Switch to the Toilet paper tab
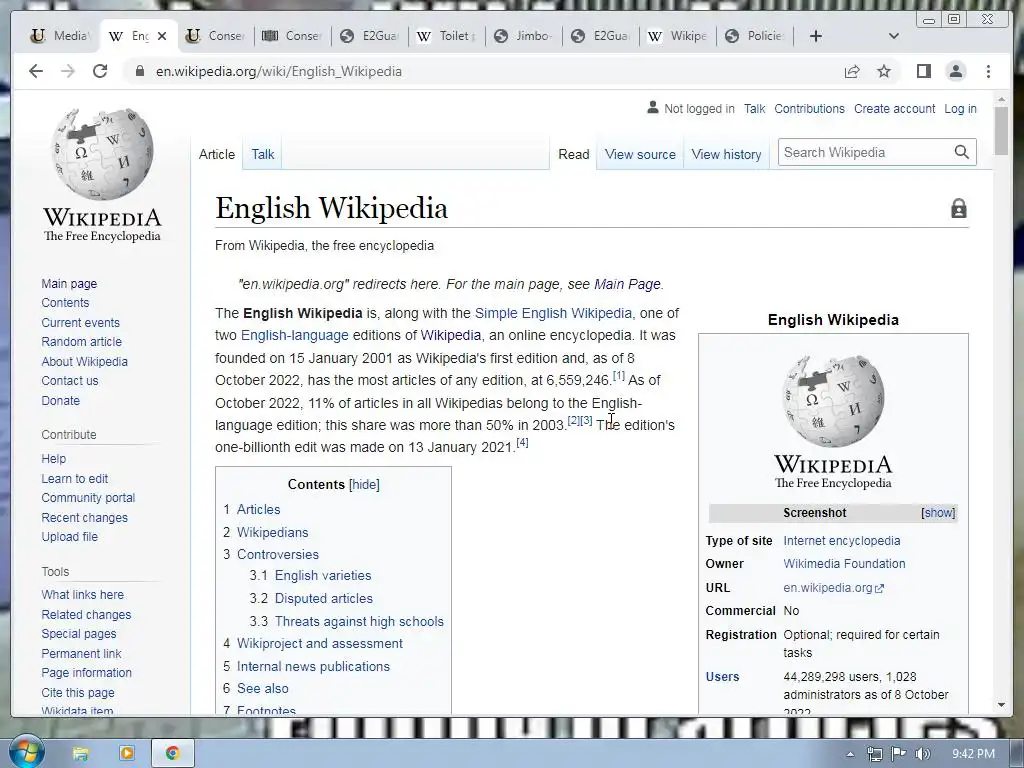Viewport: 1024px width, 768px height. click(x=447, y=36)
